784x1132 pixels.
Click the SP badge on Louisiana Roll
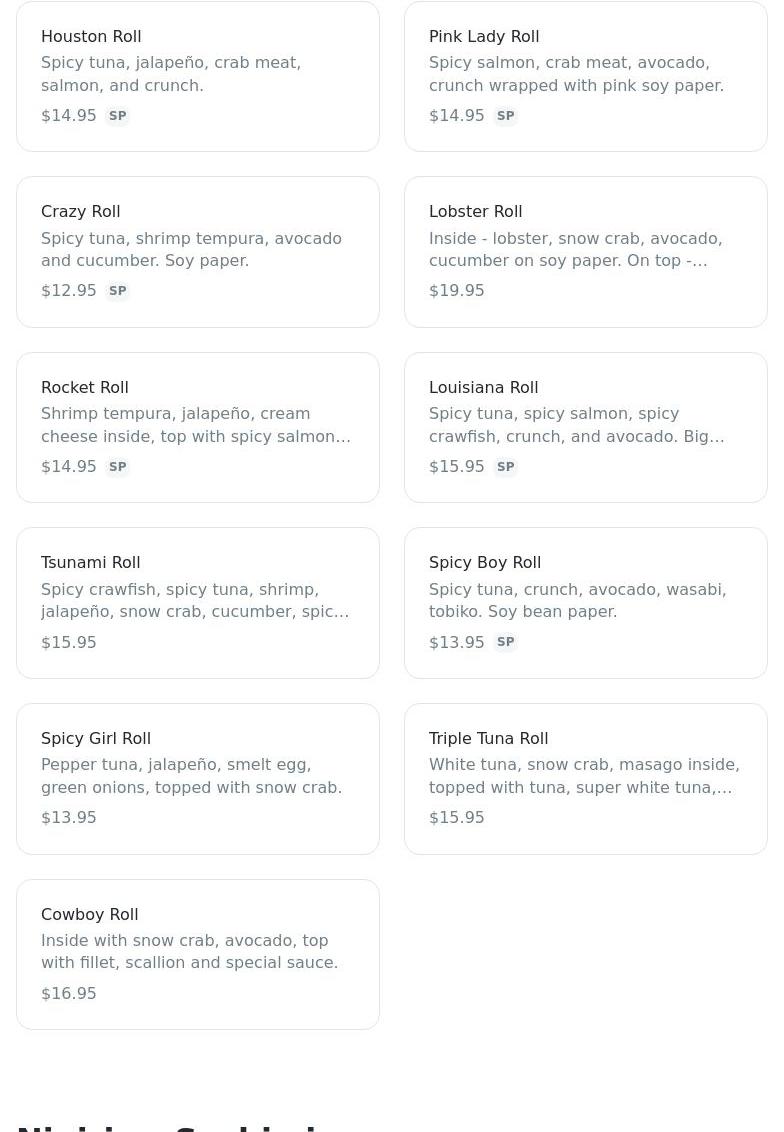point(505,467)
